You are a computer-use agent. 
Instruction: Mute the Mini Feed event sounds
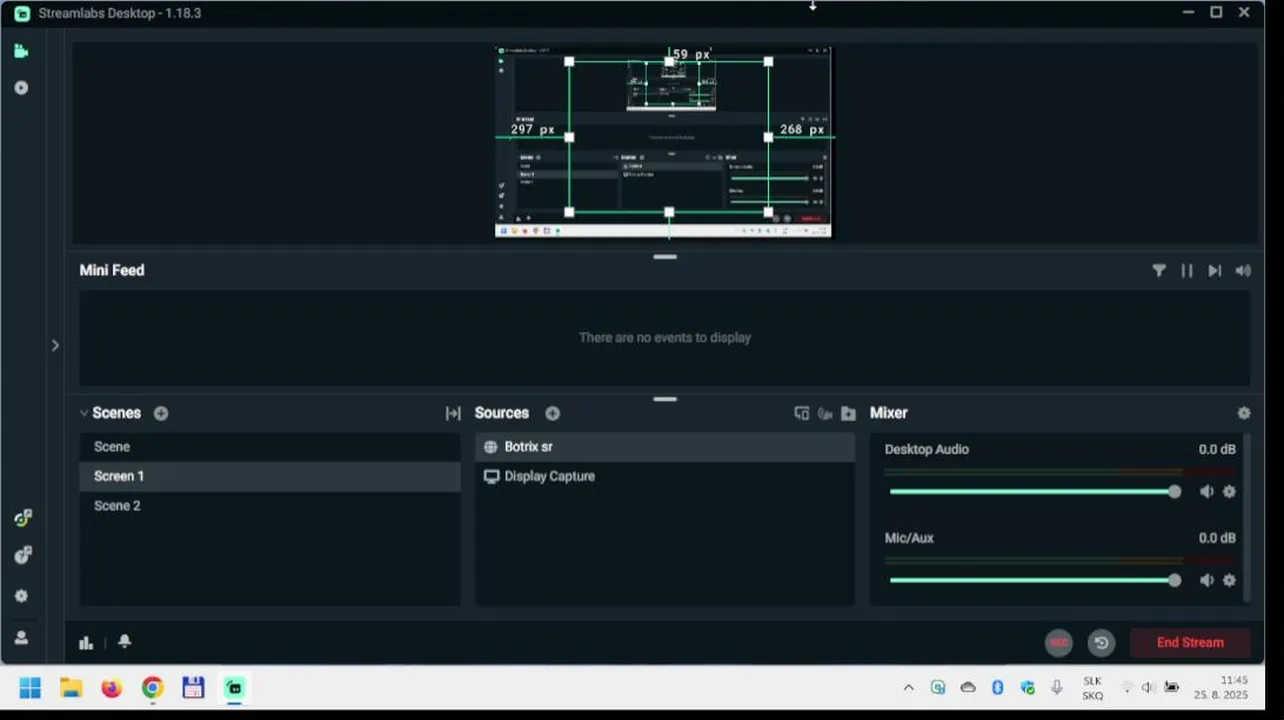point(1243,270)
